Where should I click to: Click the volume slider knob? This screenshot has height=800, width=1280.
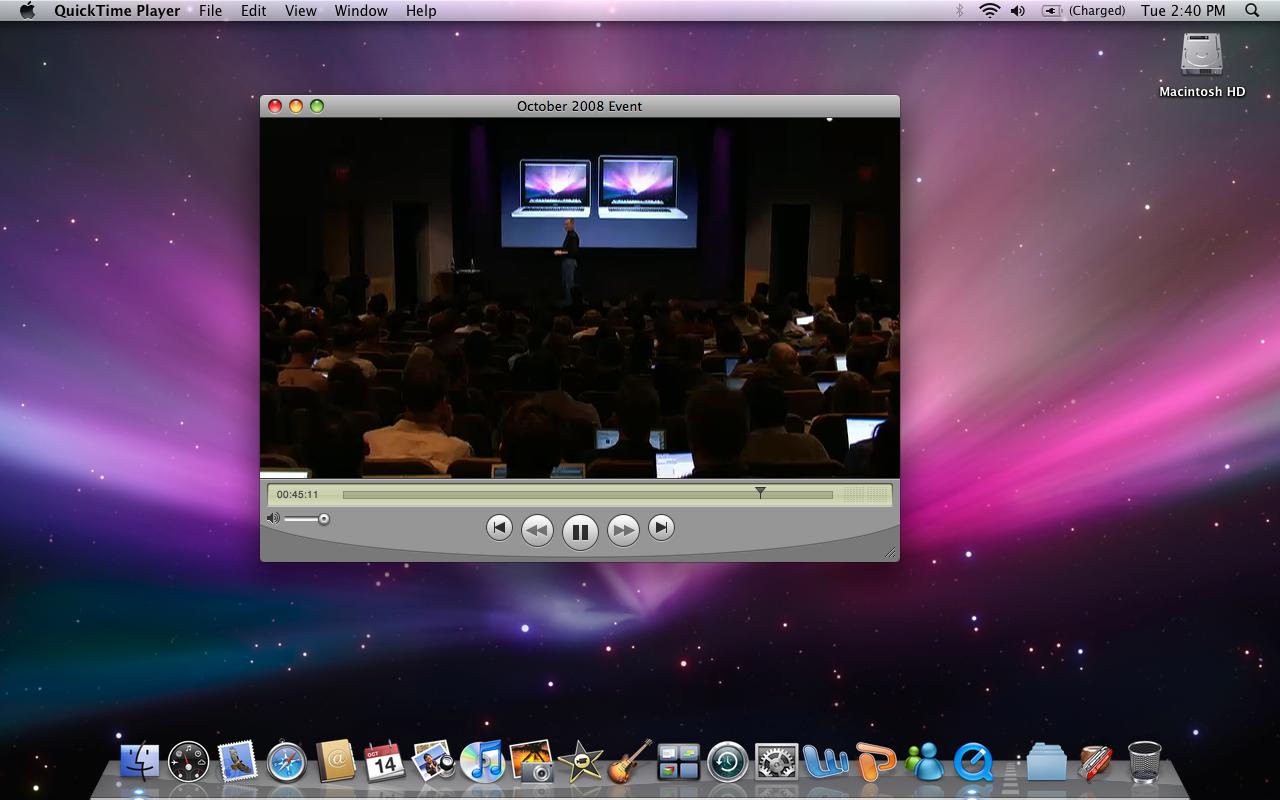[x=324, y=518]
